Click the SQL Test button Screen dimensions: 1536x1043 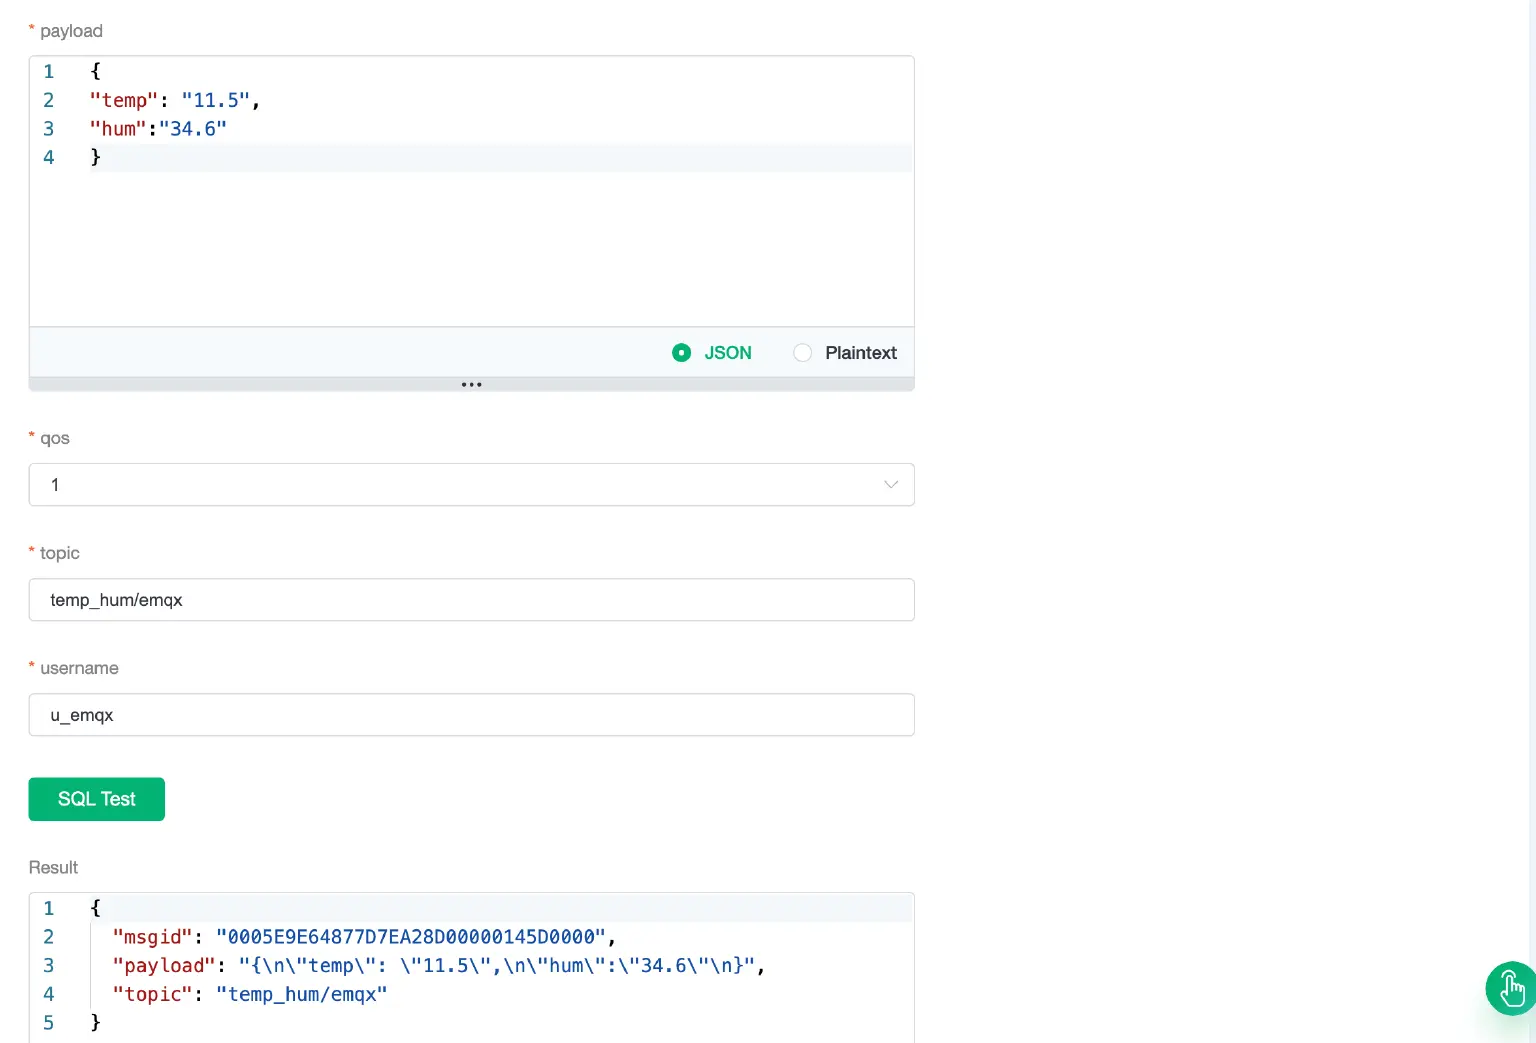(x=96, y=799)
